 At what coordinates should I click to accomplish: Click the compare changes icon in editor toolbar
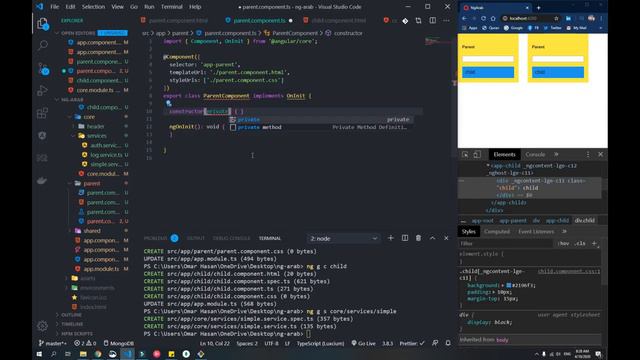point(418,20)
